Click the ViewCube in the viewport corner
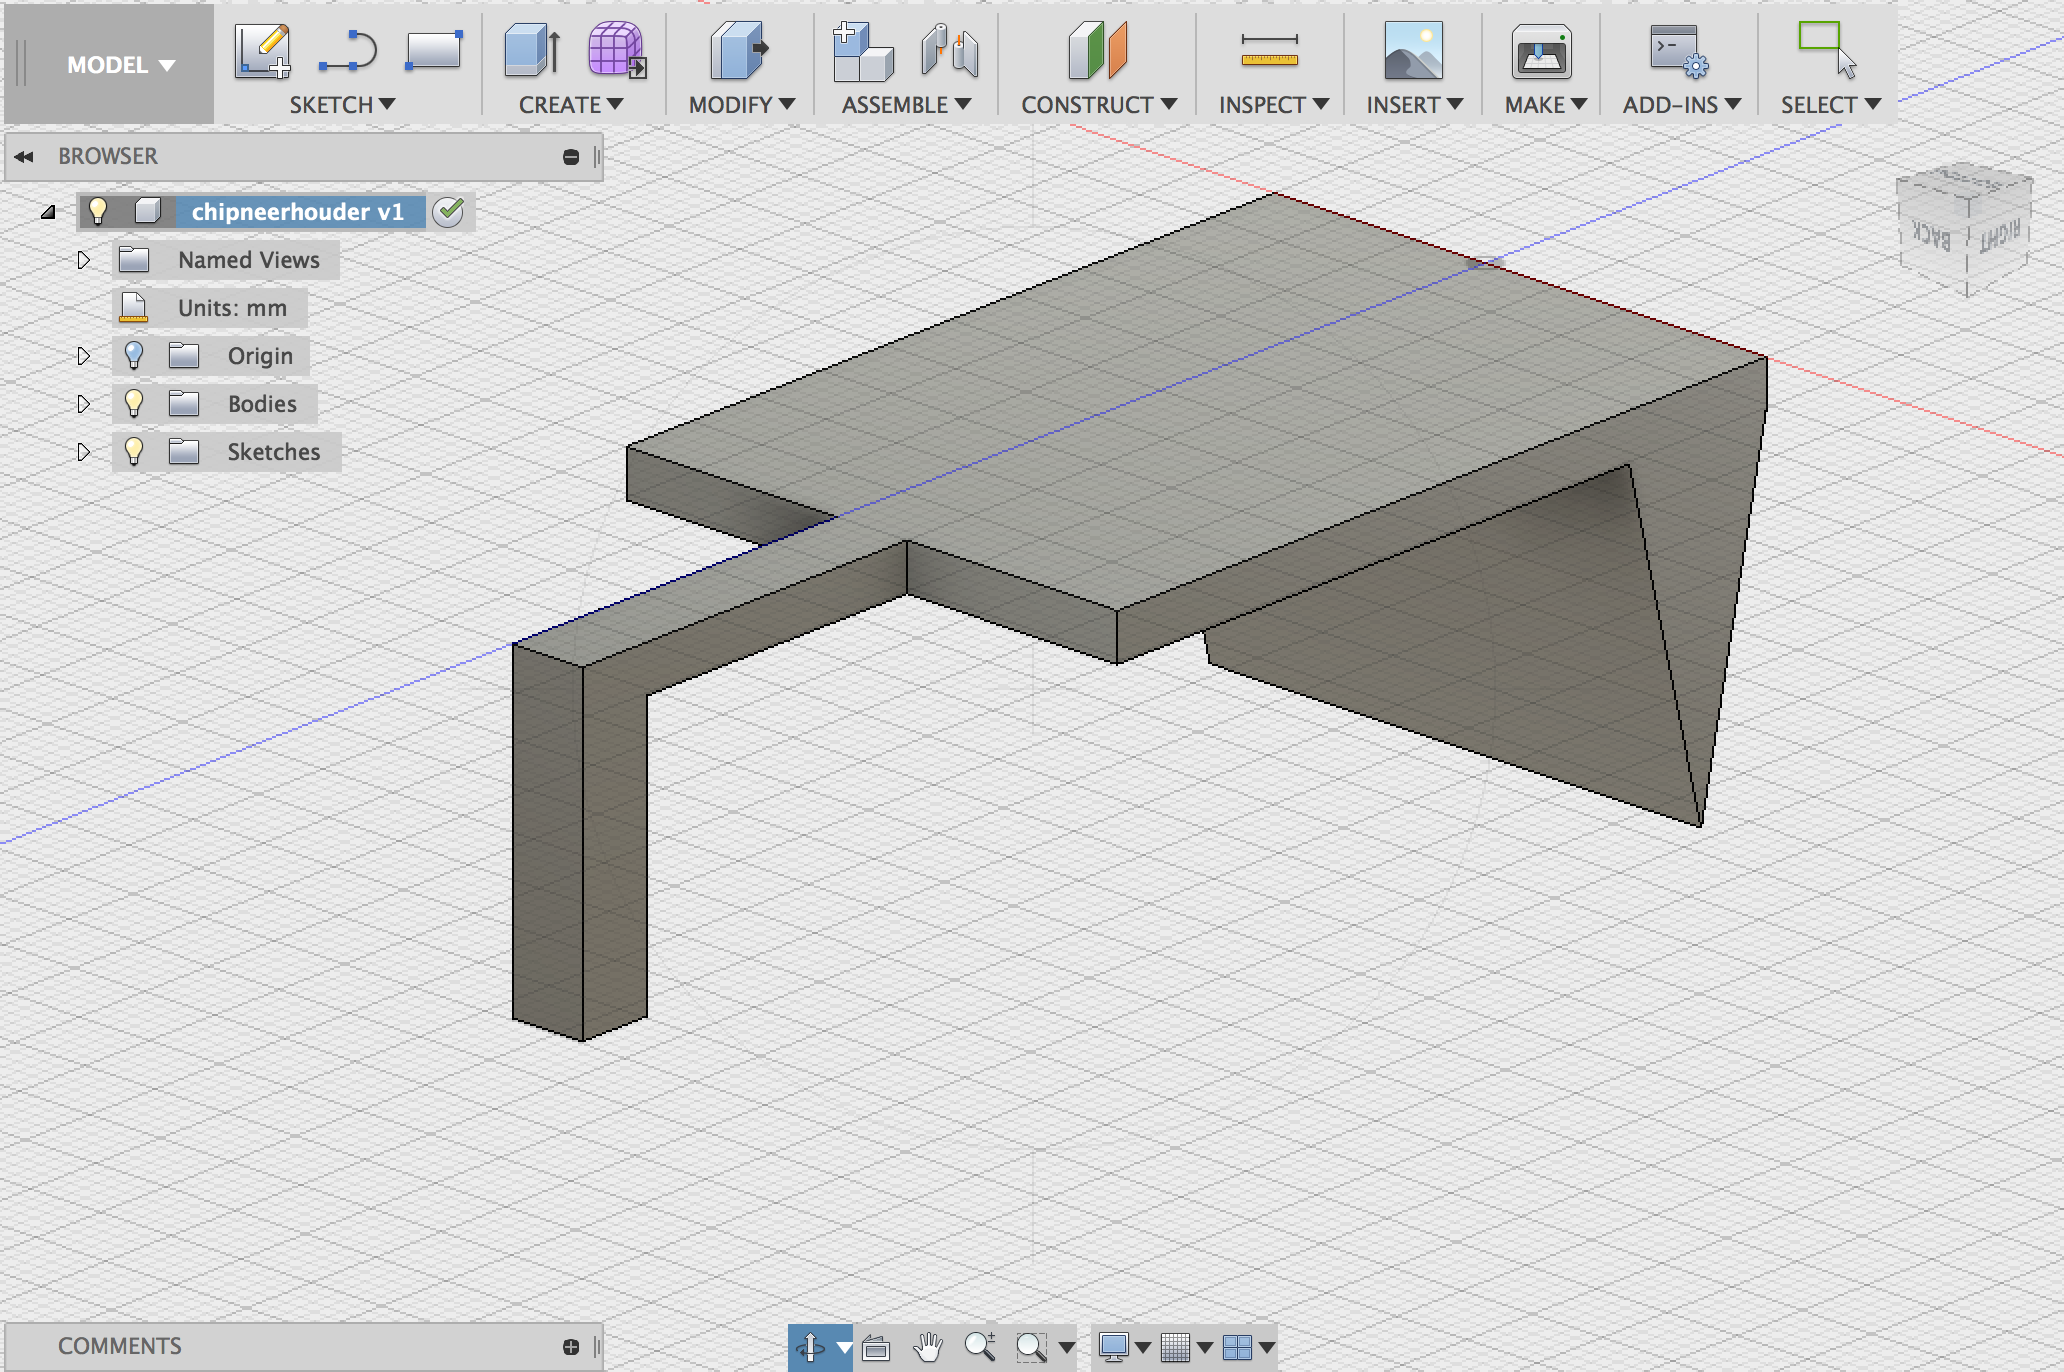 click(x=1964, y=228)
